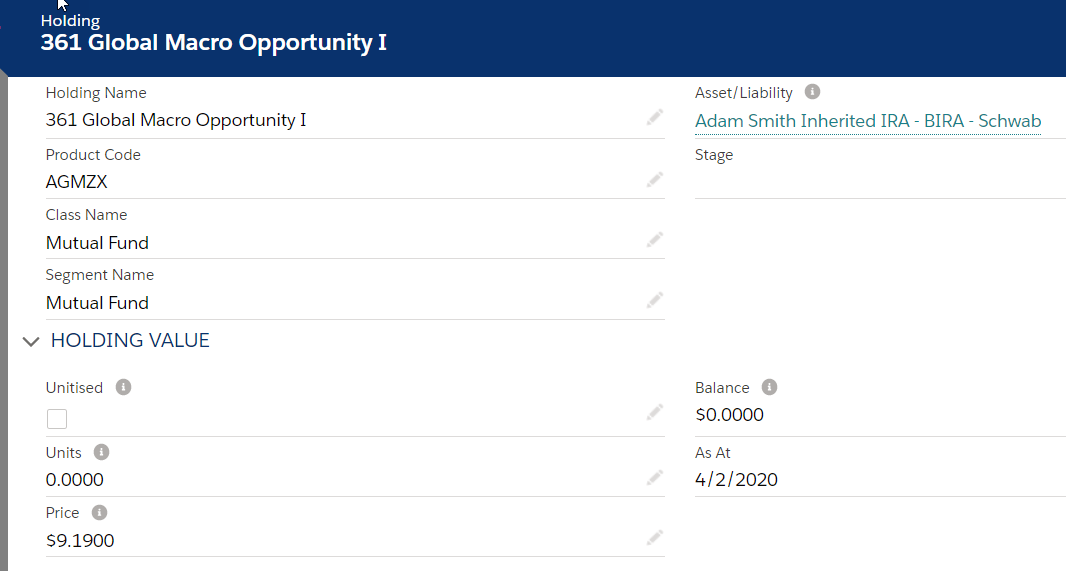Show info tooltip for Price
Screen dimensions: 1066x571
[x=99, y=513]
